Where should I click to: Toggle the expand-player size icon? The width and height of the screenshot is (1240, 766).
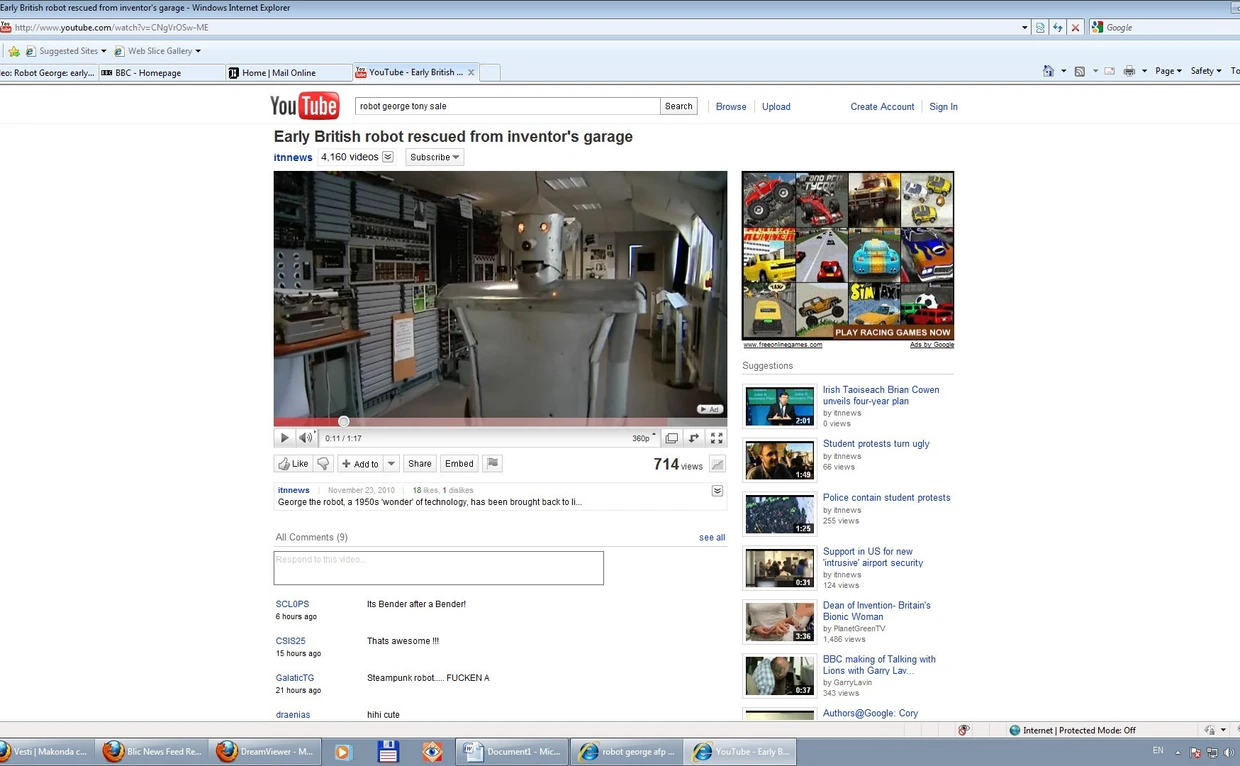(x=694, y=438)
